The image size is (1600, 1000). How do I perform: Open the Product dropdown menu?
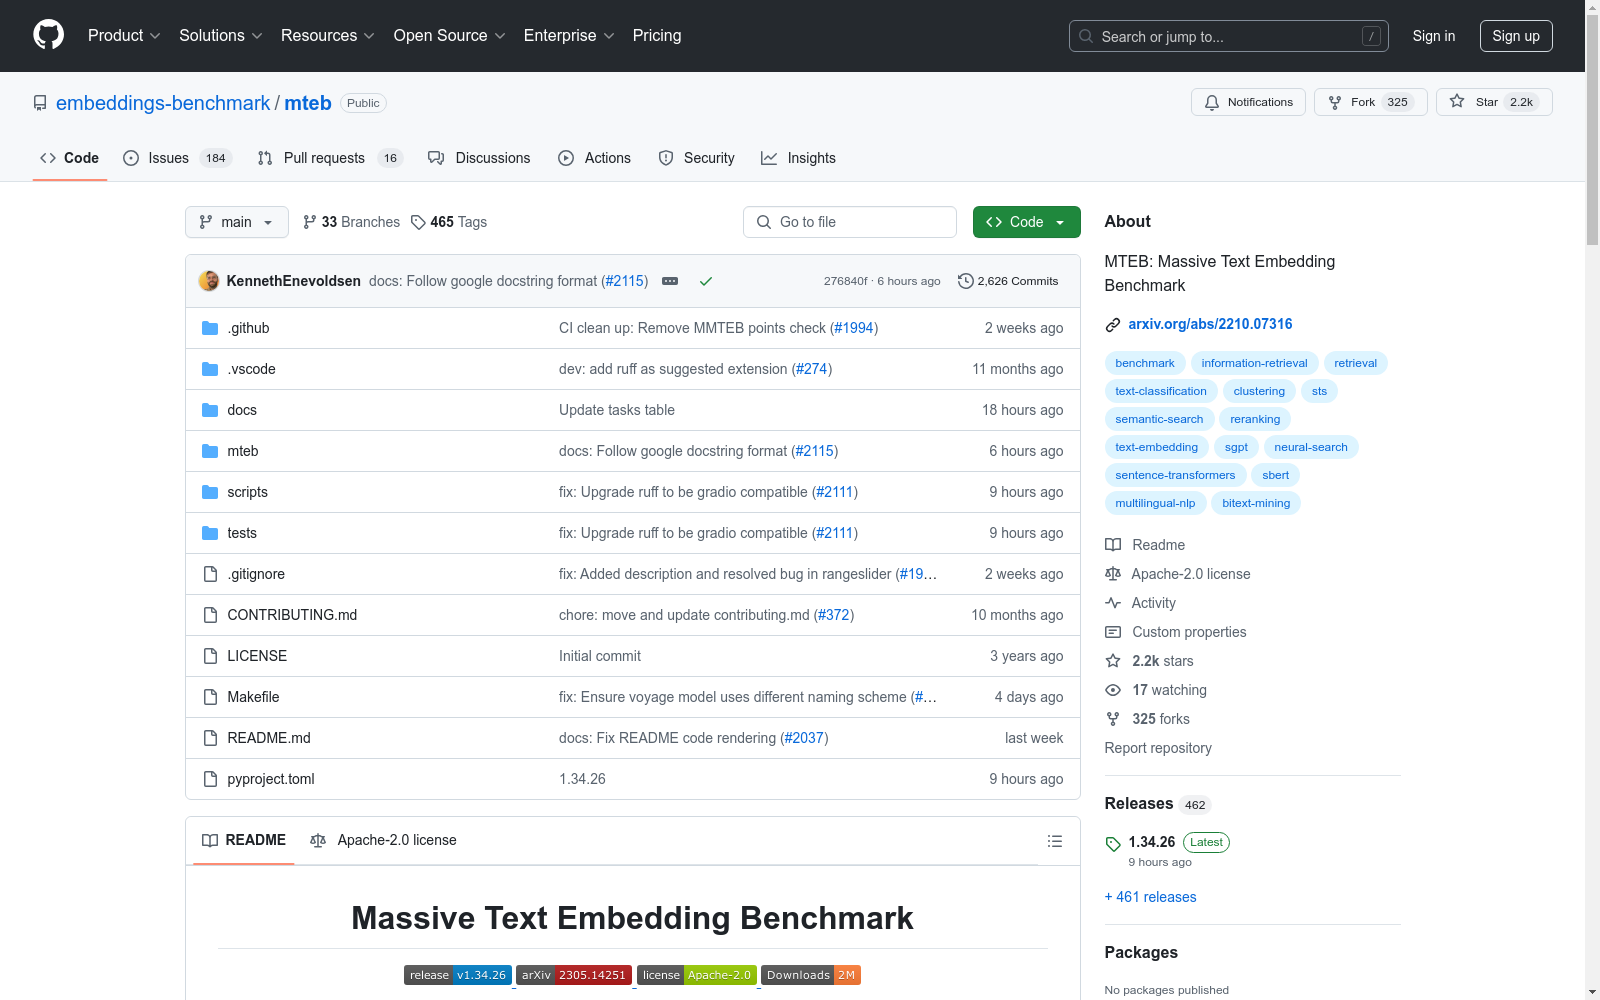[x=124, y=36]
